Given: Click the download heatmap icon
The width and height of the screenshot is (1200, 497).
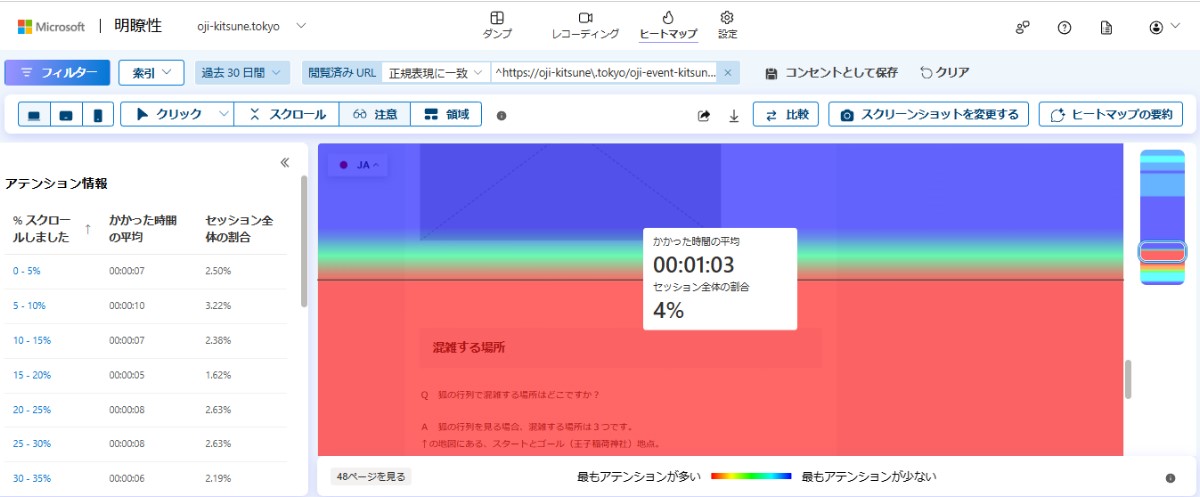Looking at the screenshot, I should pos(733,115).
